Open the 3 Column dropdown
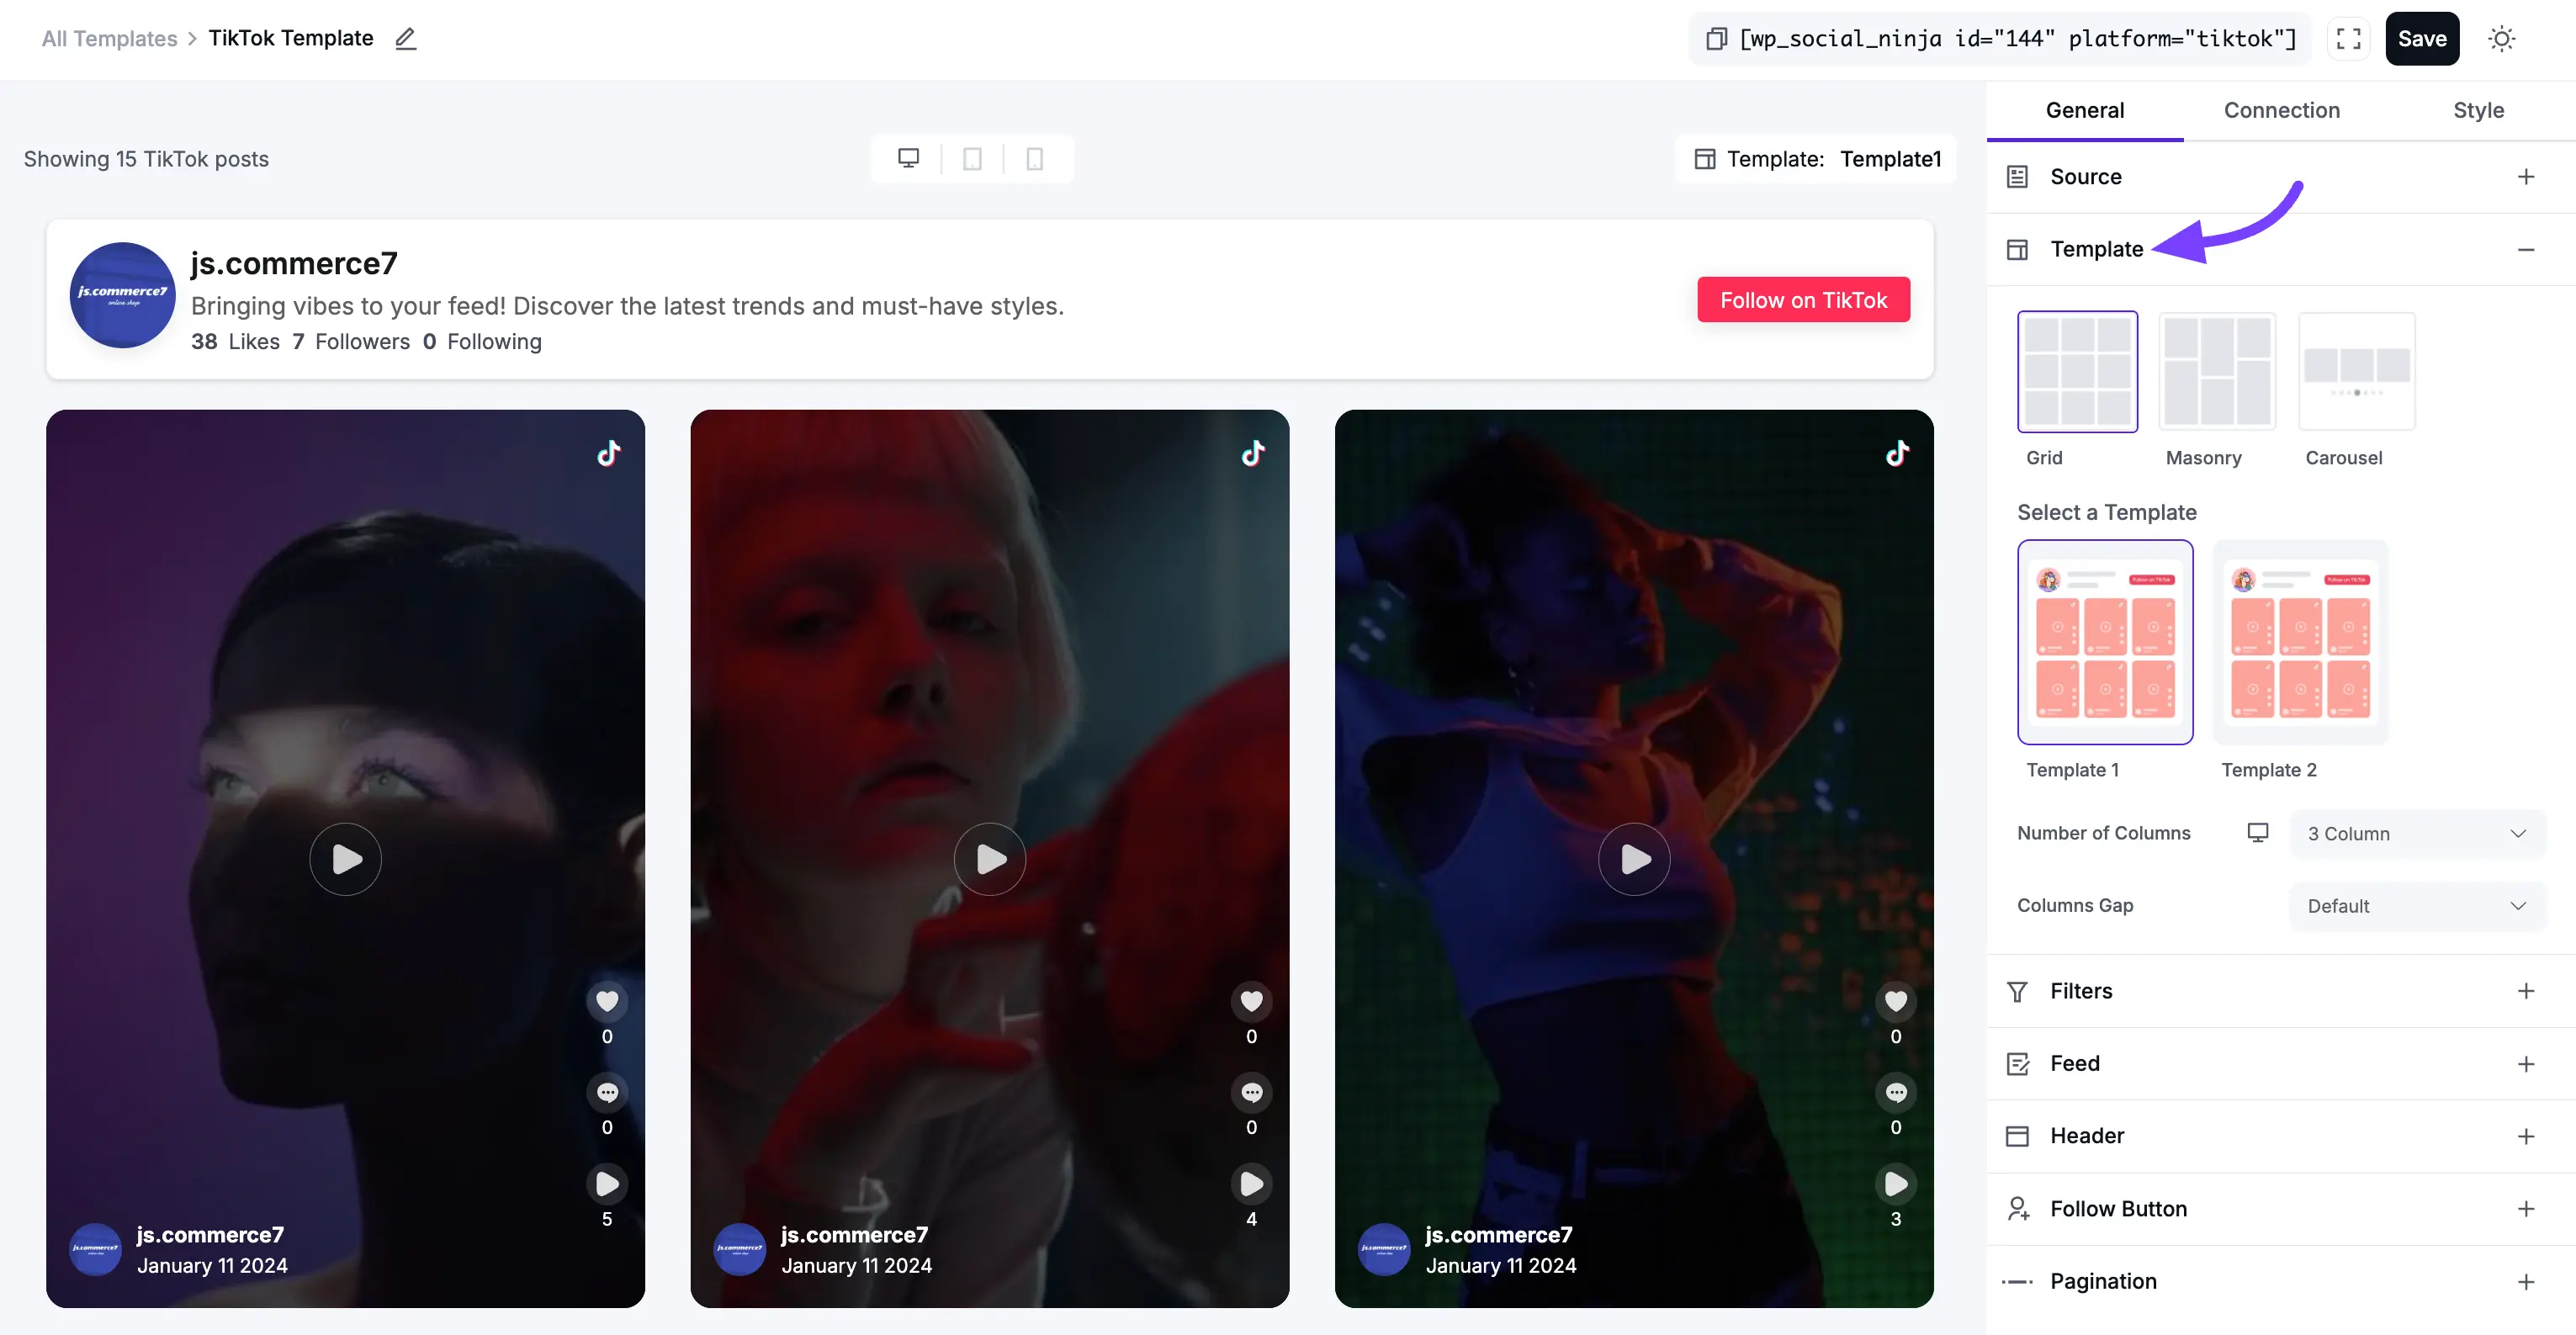Screen dimensions: 2576x1335 point(2417,834)
